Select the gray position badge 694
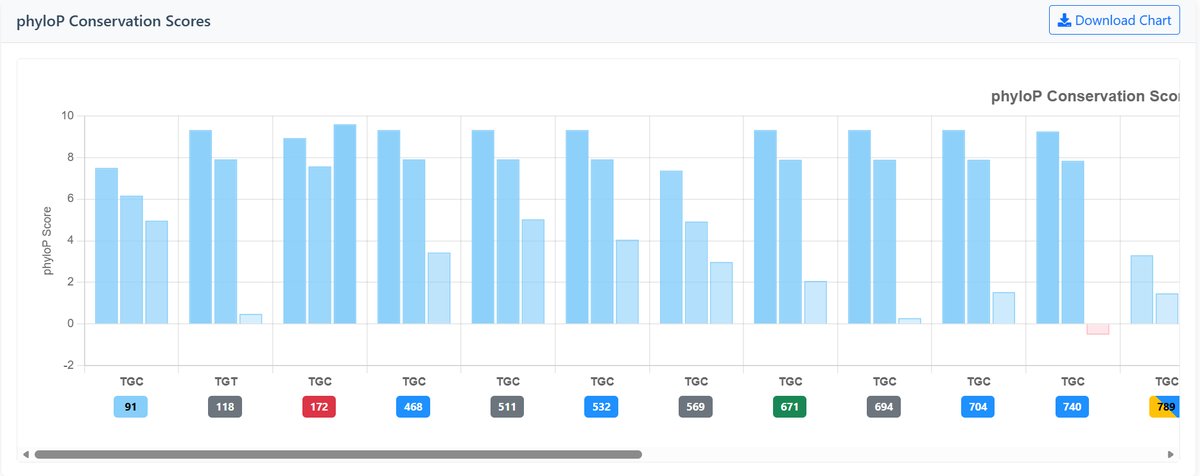 (884, 407)
